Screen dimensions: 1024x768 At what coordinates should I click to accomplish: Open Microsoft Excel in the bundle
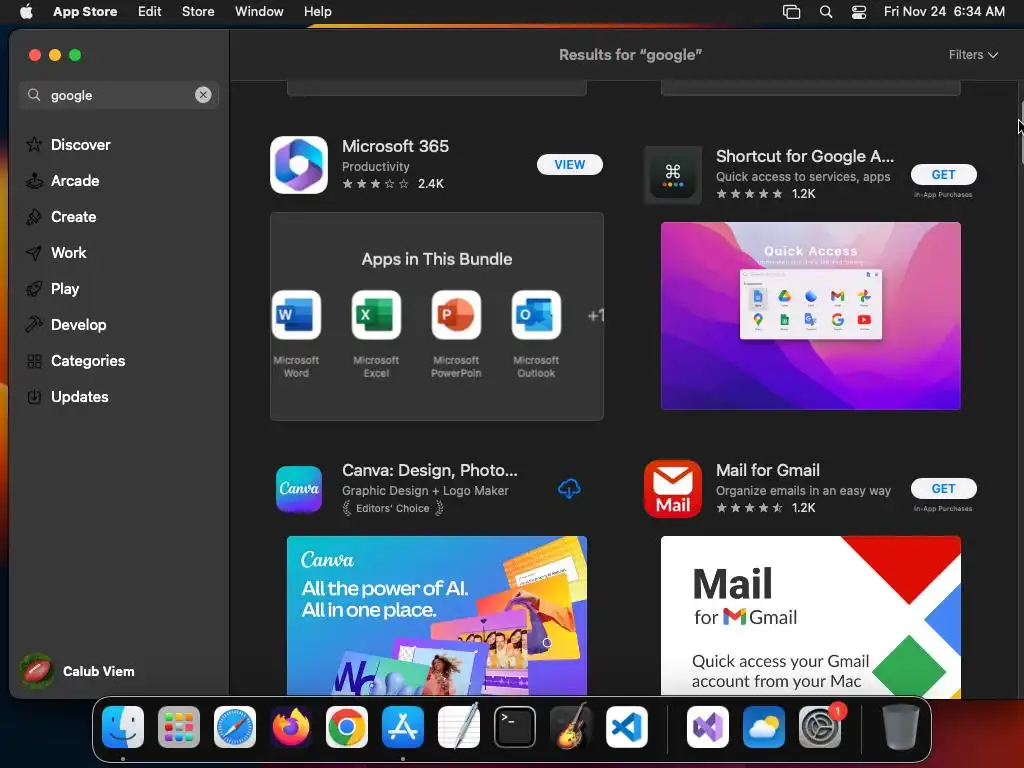[x=376, y=315]
